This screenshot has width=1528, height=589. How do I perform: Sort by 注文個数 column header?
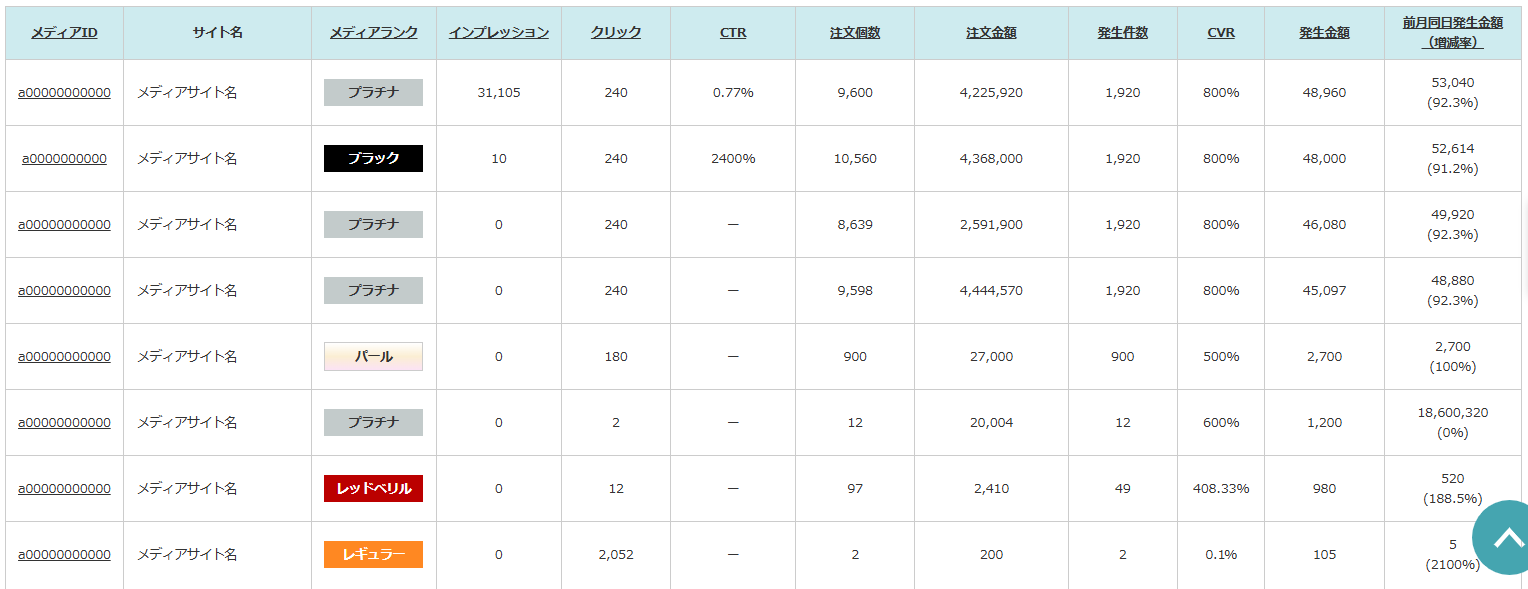point(855,33)
